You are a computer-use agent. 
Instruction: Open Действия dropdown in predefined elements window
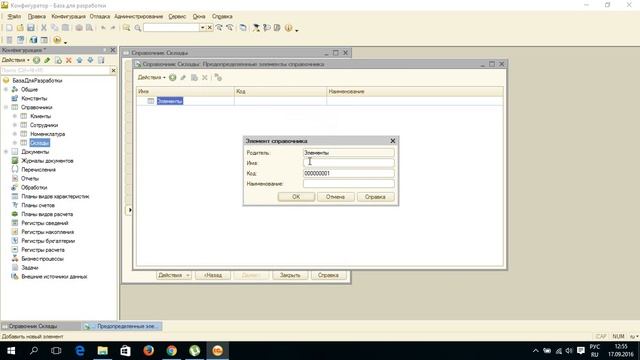coord(151,77)
